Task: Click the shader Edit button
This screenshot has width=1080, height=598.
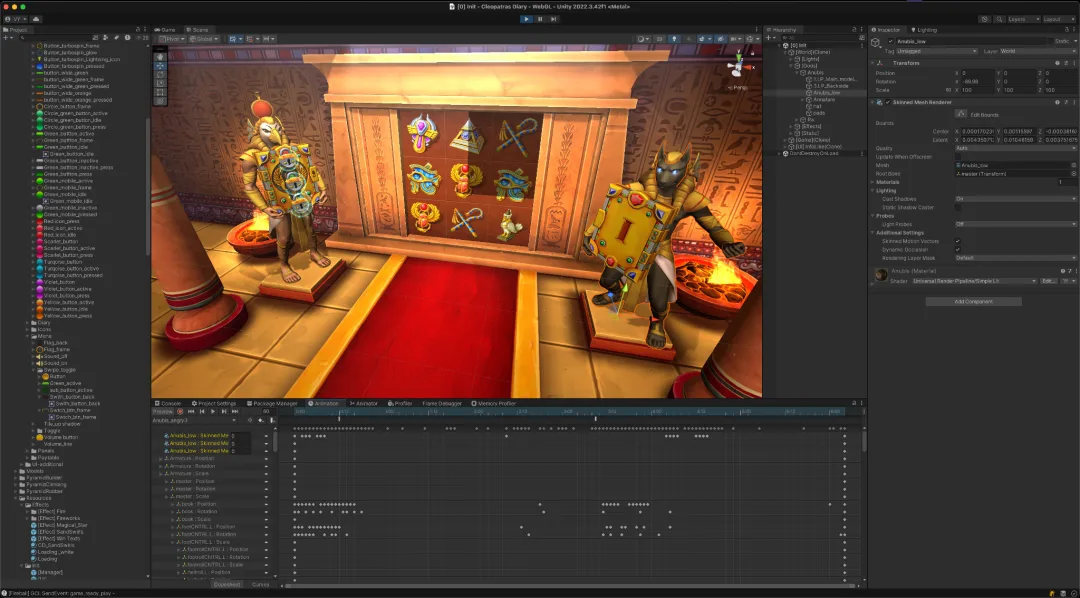Action: point(1048,281)
